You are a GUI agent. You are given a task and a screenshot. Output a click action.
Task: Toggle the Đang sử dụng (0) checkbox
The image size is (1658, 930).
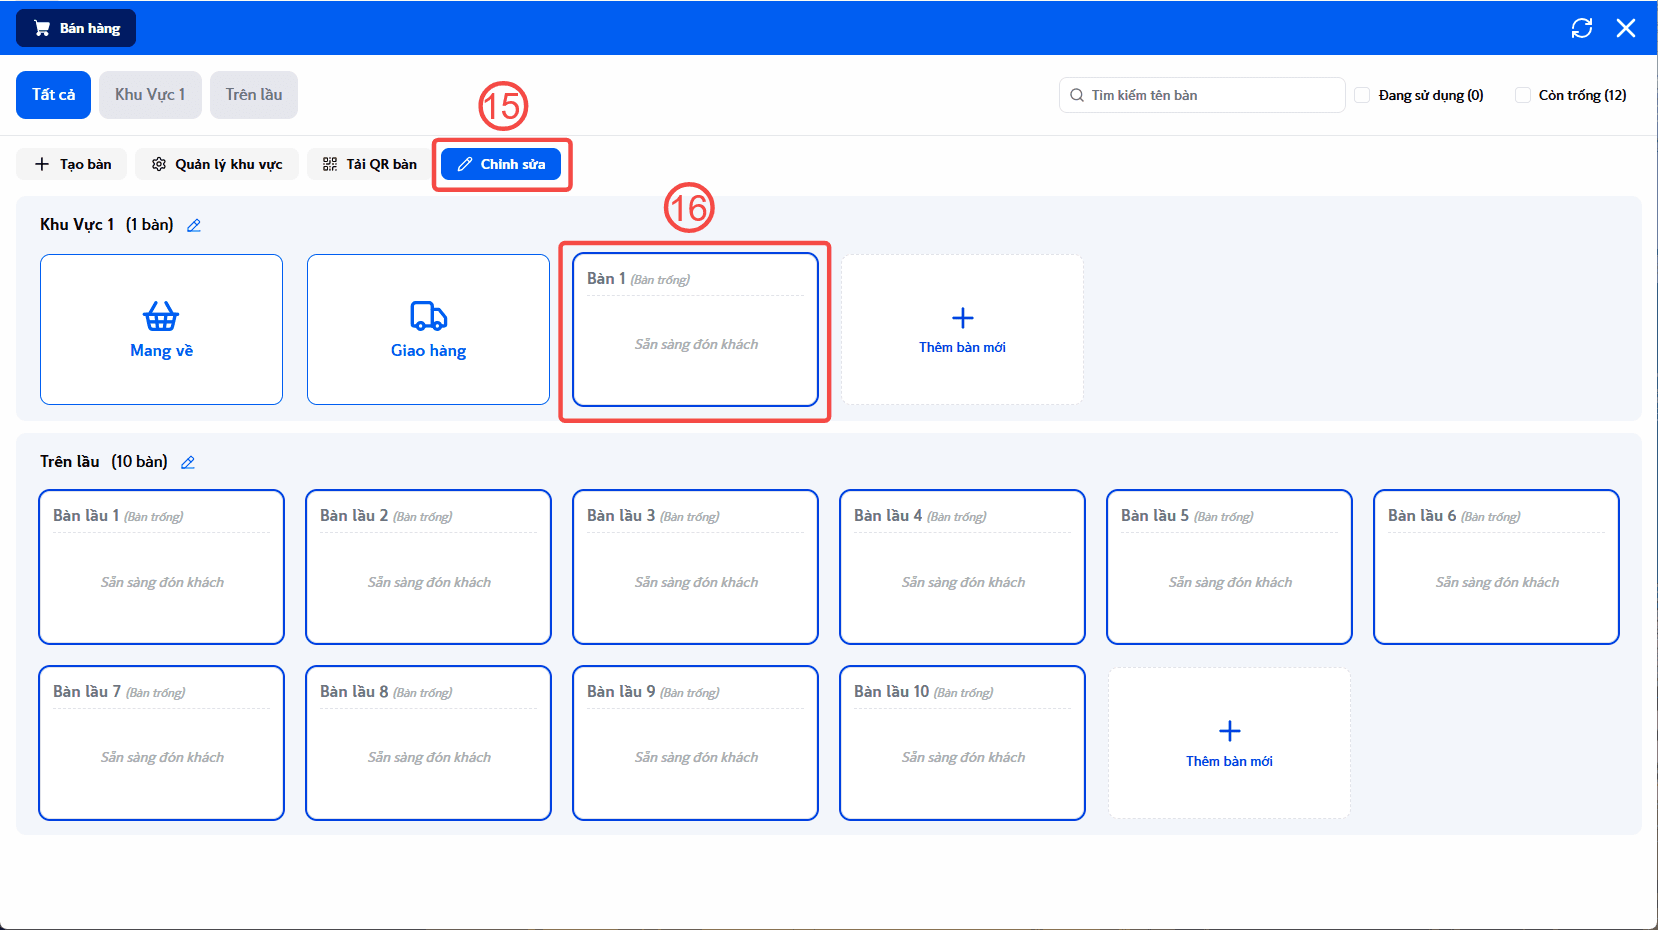pyautogui.click(x=1362, y=95)
